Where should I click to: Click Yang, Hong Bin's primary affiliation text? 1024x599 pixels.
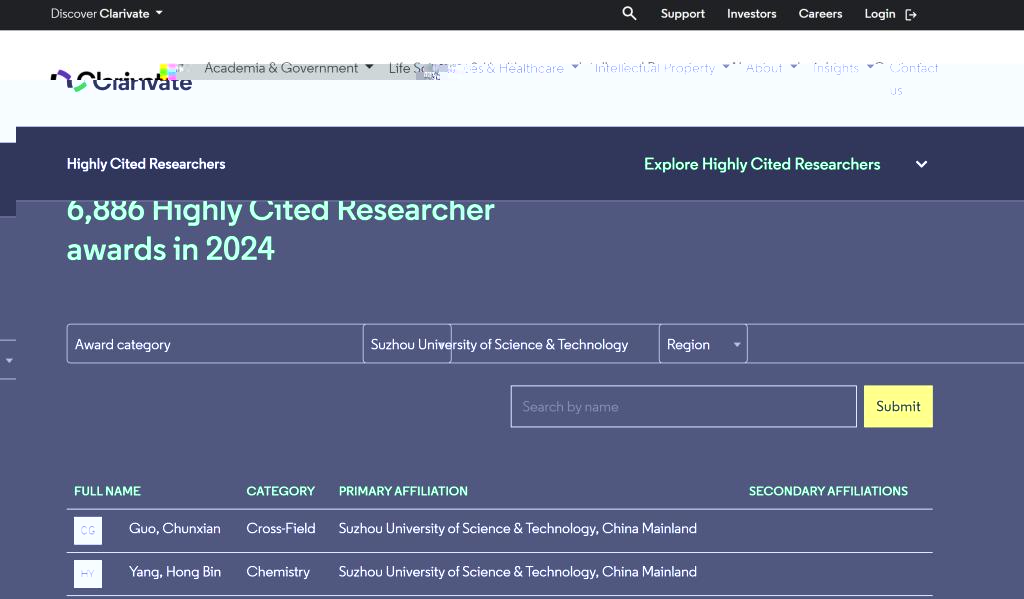(517, 572)
